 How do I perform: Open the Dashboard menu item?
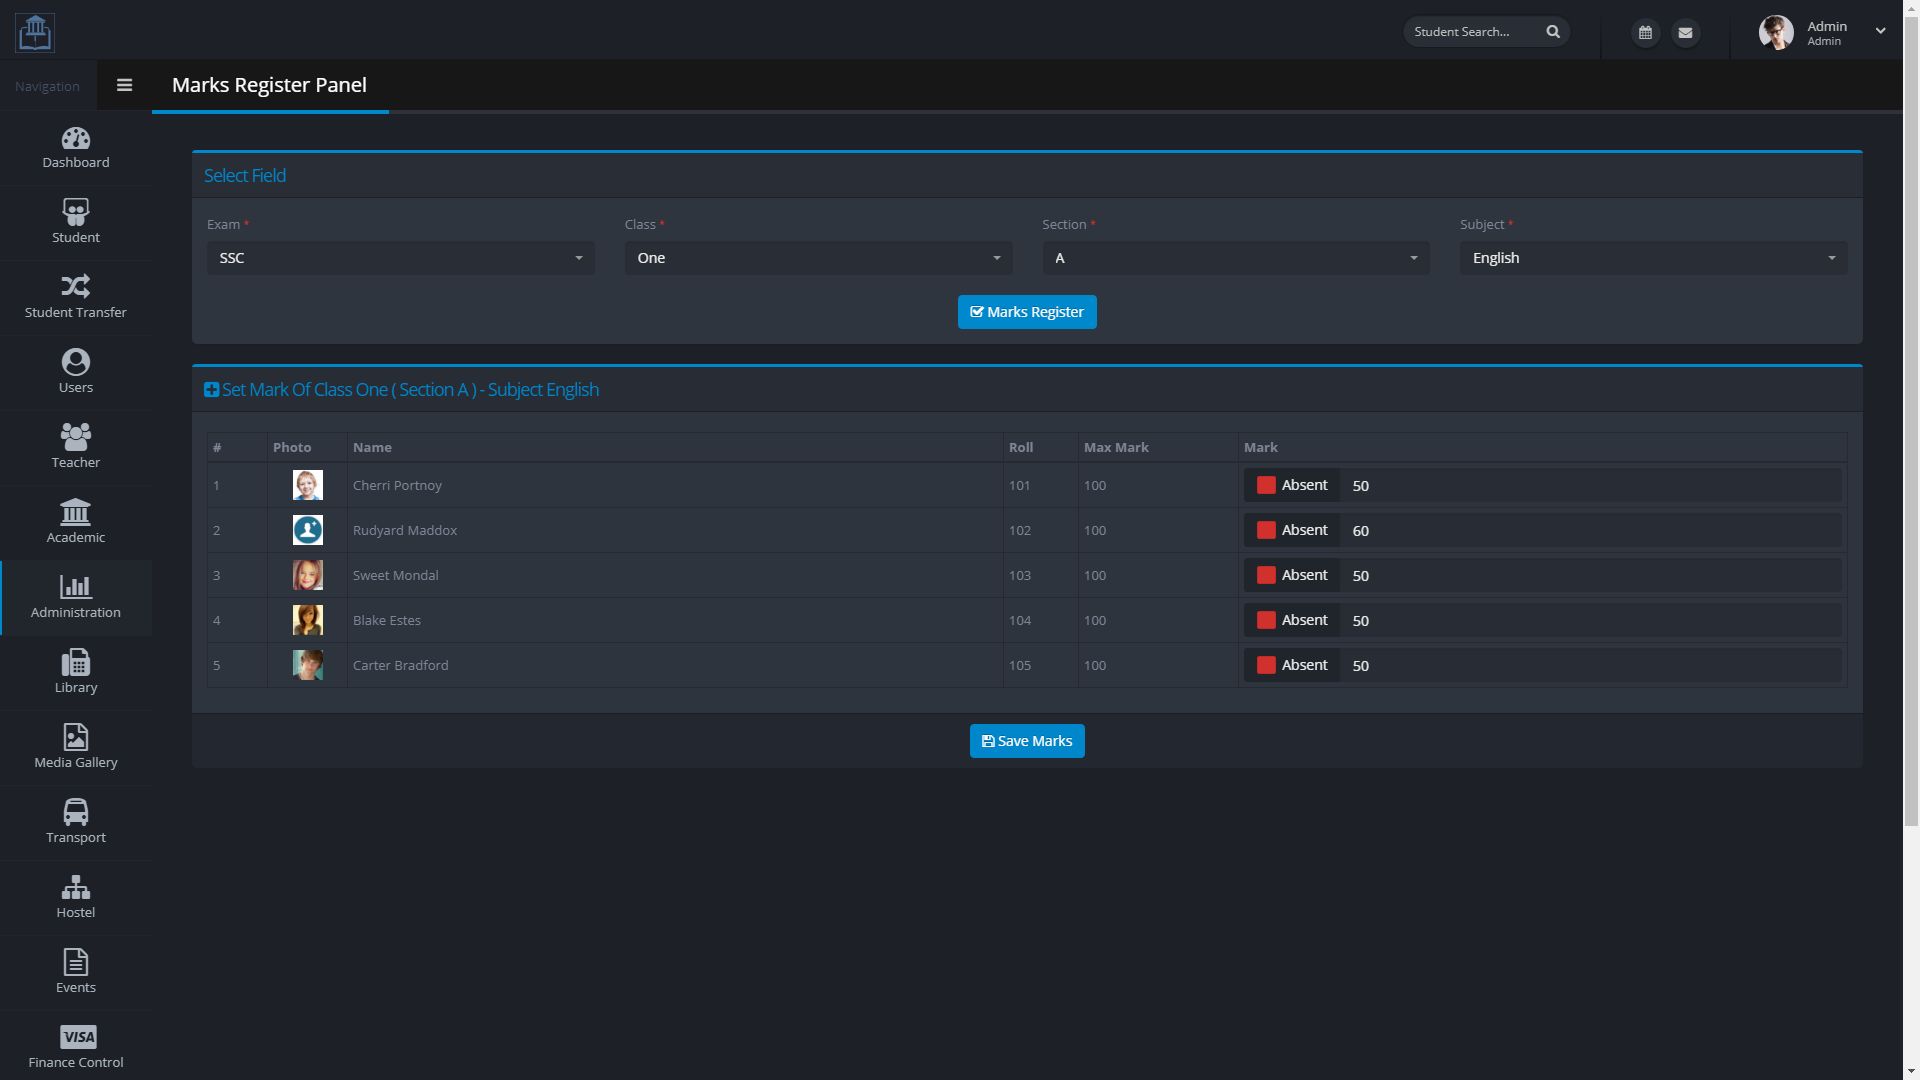(x=76, y=147)
